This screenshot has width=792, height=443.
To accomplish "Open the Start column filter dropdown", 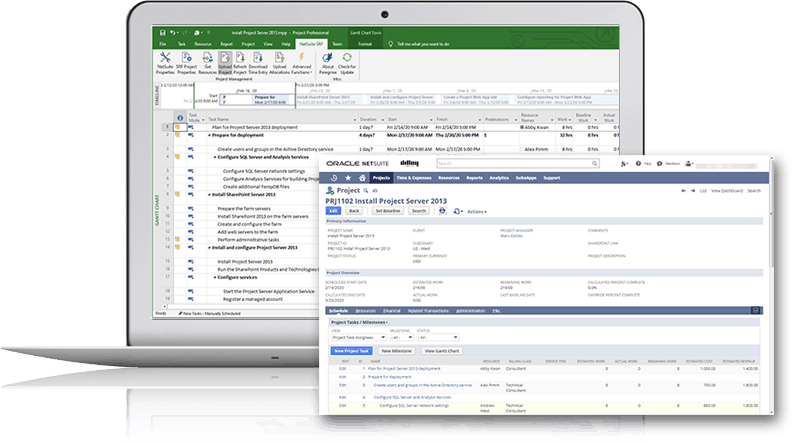I will 431,120.
